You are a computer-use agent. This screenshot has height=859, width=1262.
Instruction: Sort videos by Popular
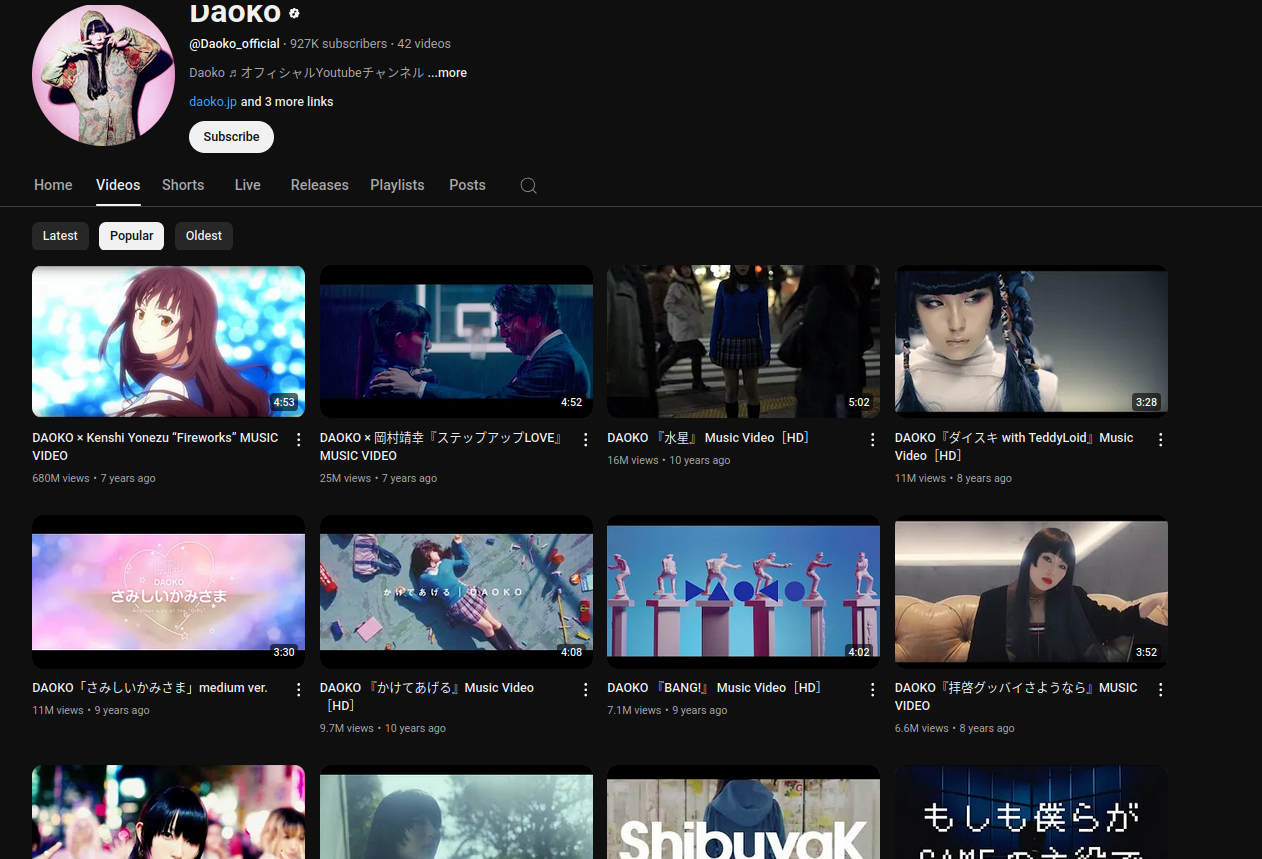point(131,236)
